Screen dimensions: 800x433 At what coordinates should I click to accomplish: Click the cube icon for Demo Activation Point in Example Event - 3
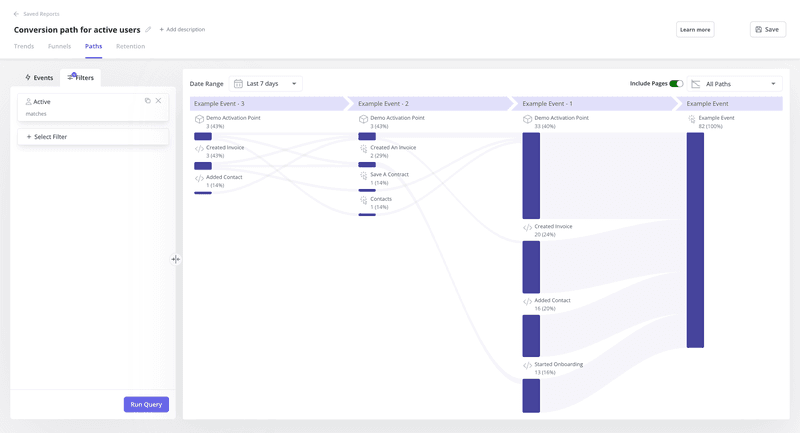[x=199, y=120]
